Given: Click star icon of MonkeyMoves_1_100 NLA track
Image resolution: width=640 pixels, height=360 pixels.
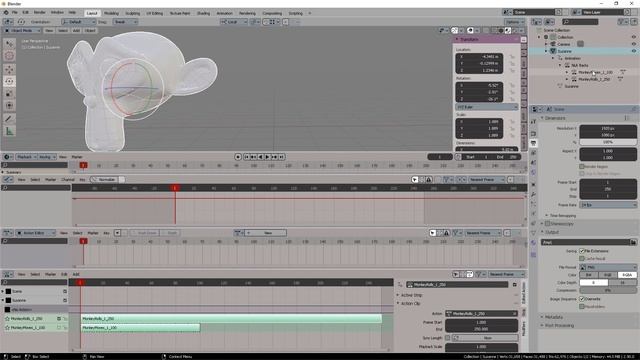Looking at the screenshot, I should [7, 327].
